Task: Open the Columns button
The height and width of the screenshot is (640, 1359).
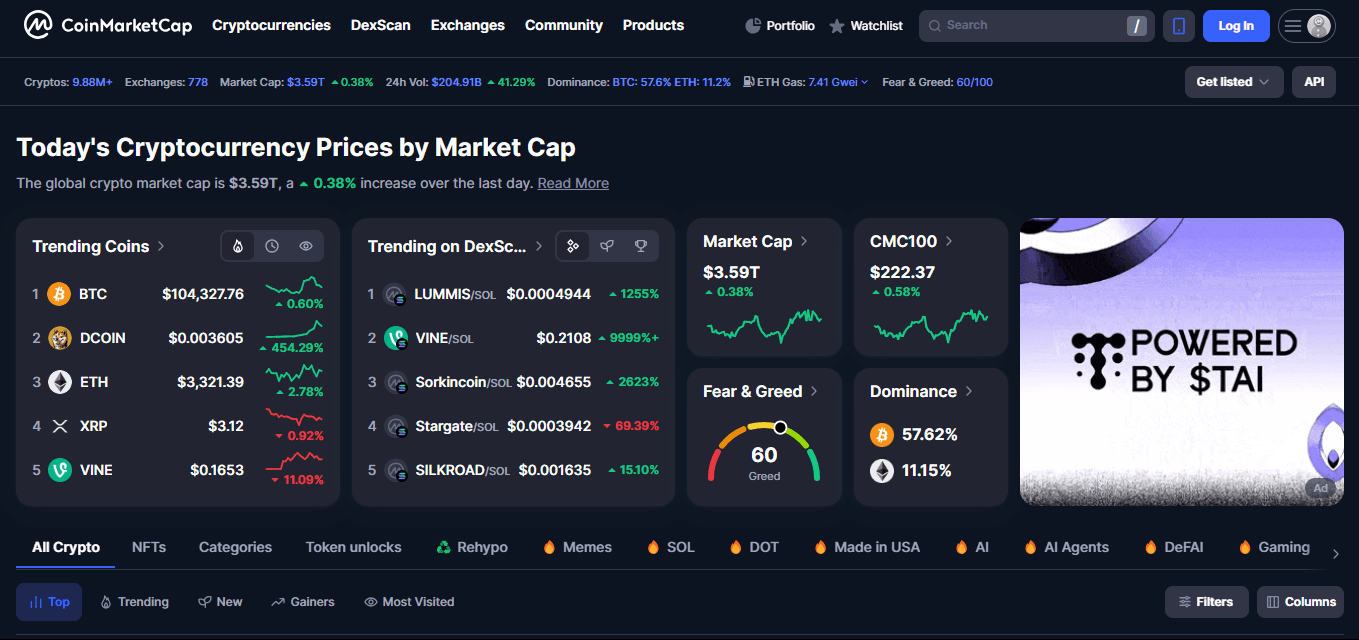Action: tap(1300, 602)
